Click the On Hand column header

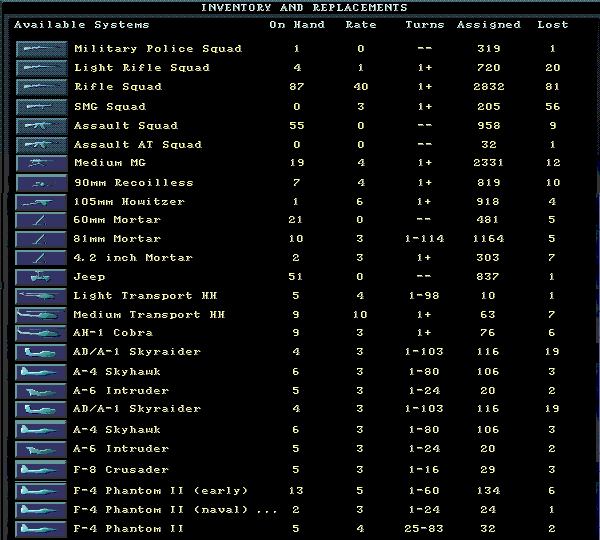click(297, 25)
